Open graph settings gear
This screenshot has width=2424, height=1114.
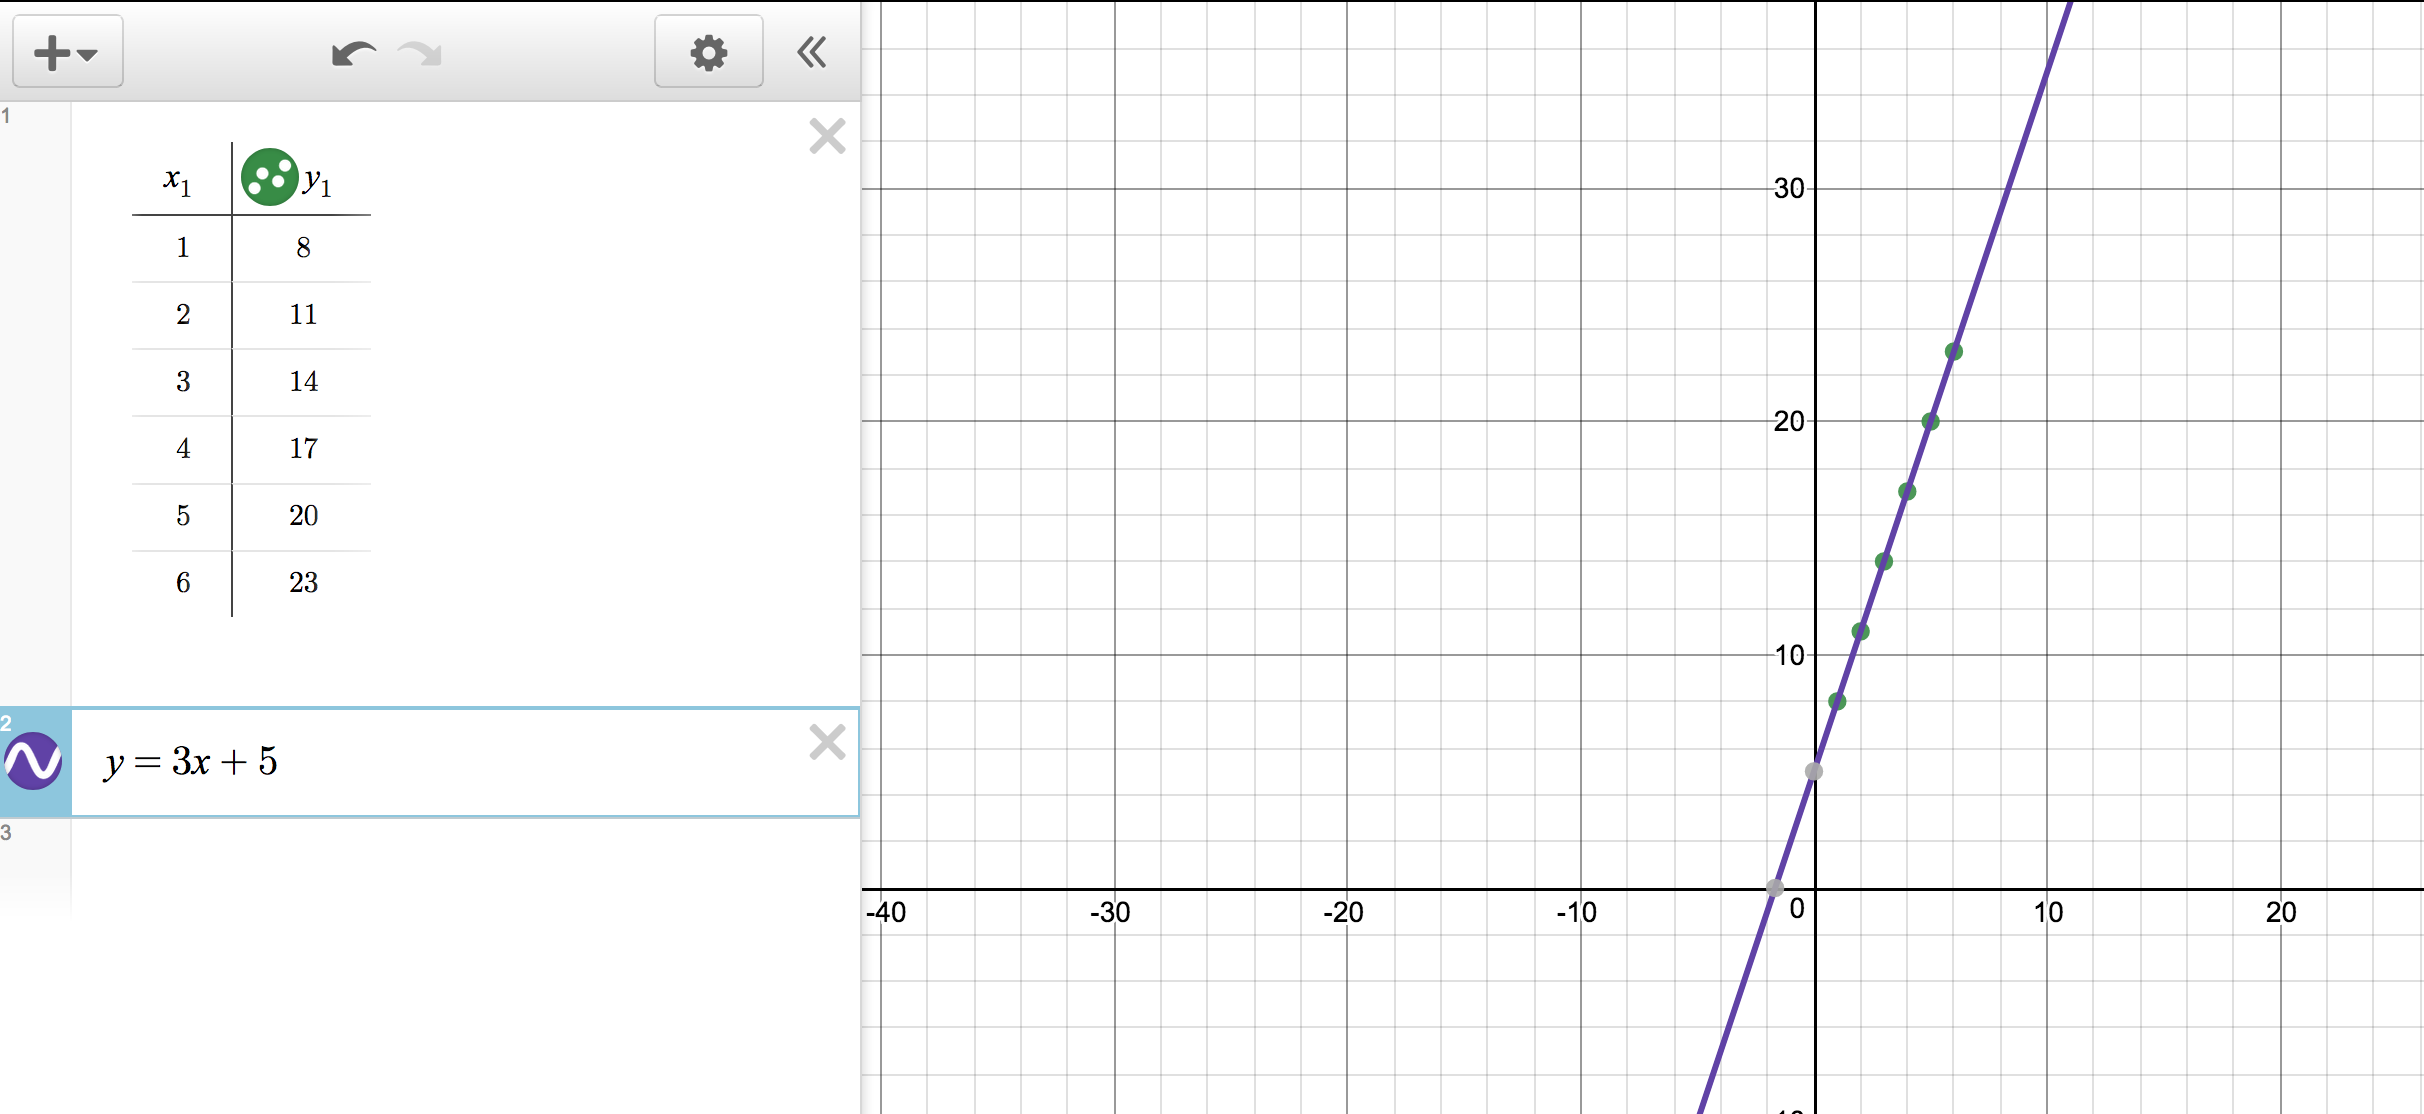pyautogui.click(x=708, y=52)
